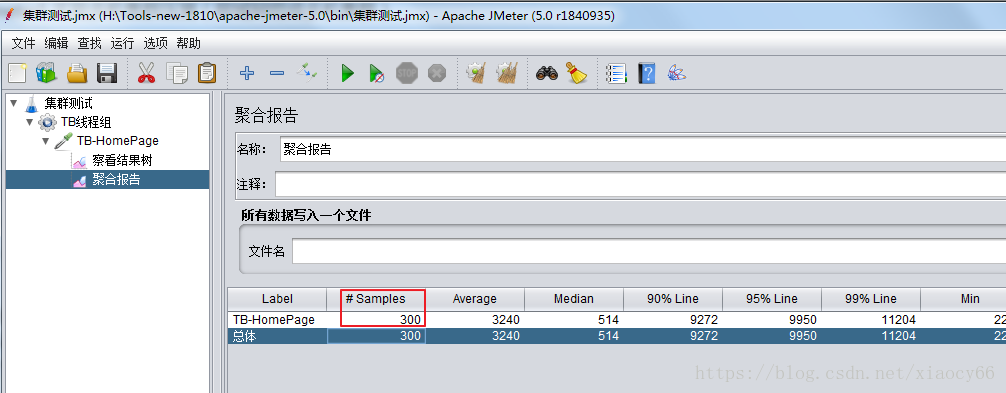Click Start no pauses icon
The width and height of the screenshot is (1006, 393).
pyautogui.click(x=377, y=73)
